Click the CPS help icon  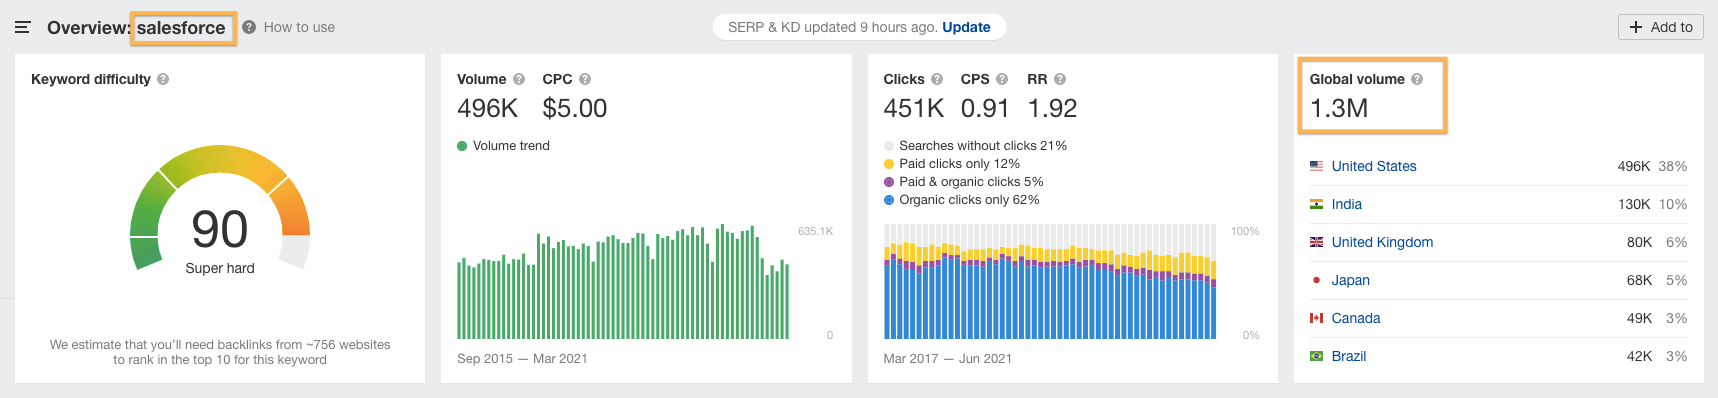point(1002,79)
